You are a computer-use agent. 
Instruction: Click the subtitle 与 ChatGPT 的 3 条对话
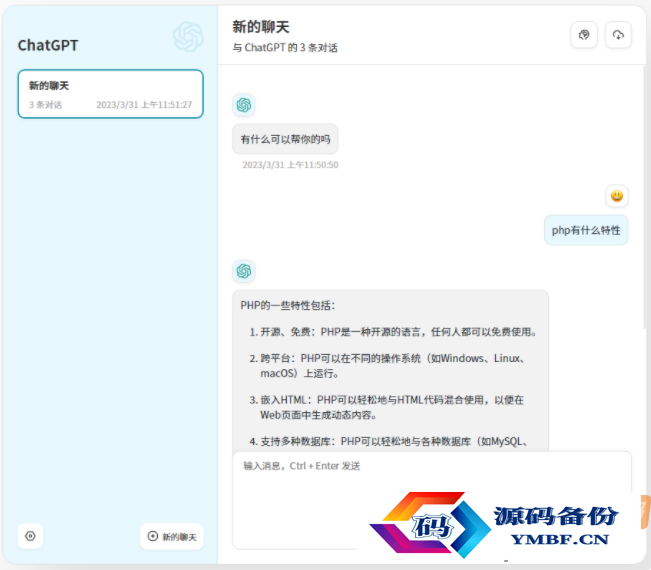point(285,48)
